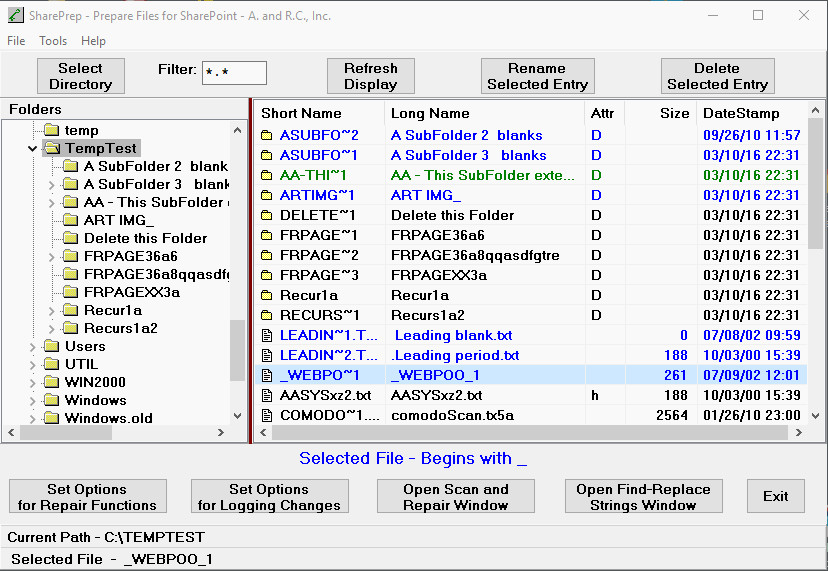Click file icon of LEADIN~2.T... row
The width and height of the screenshot is (828, 571).
[267, 355]
